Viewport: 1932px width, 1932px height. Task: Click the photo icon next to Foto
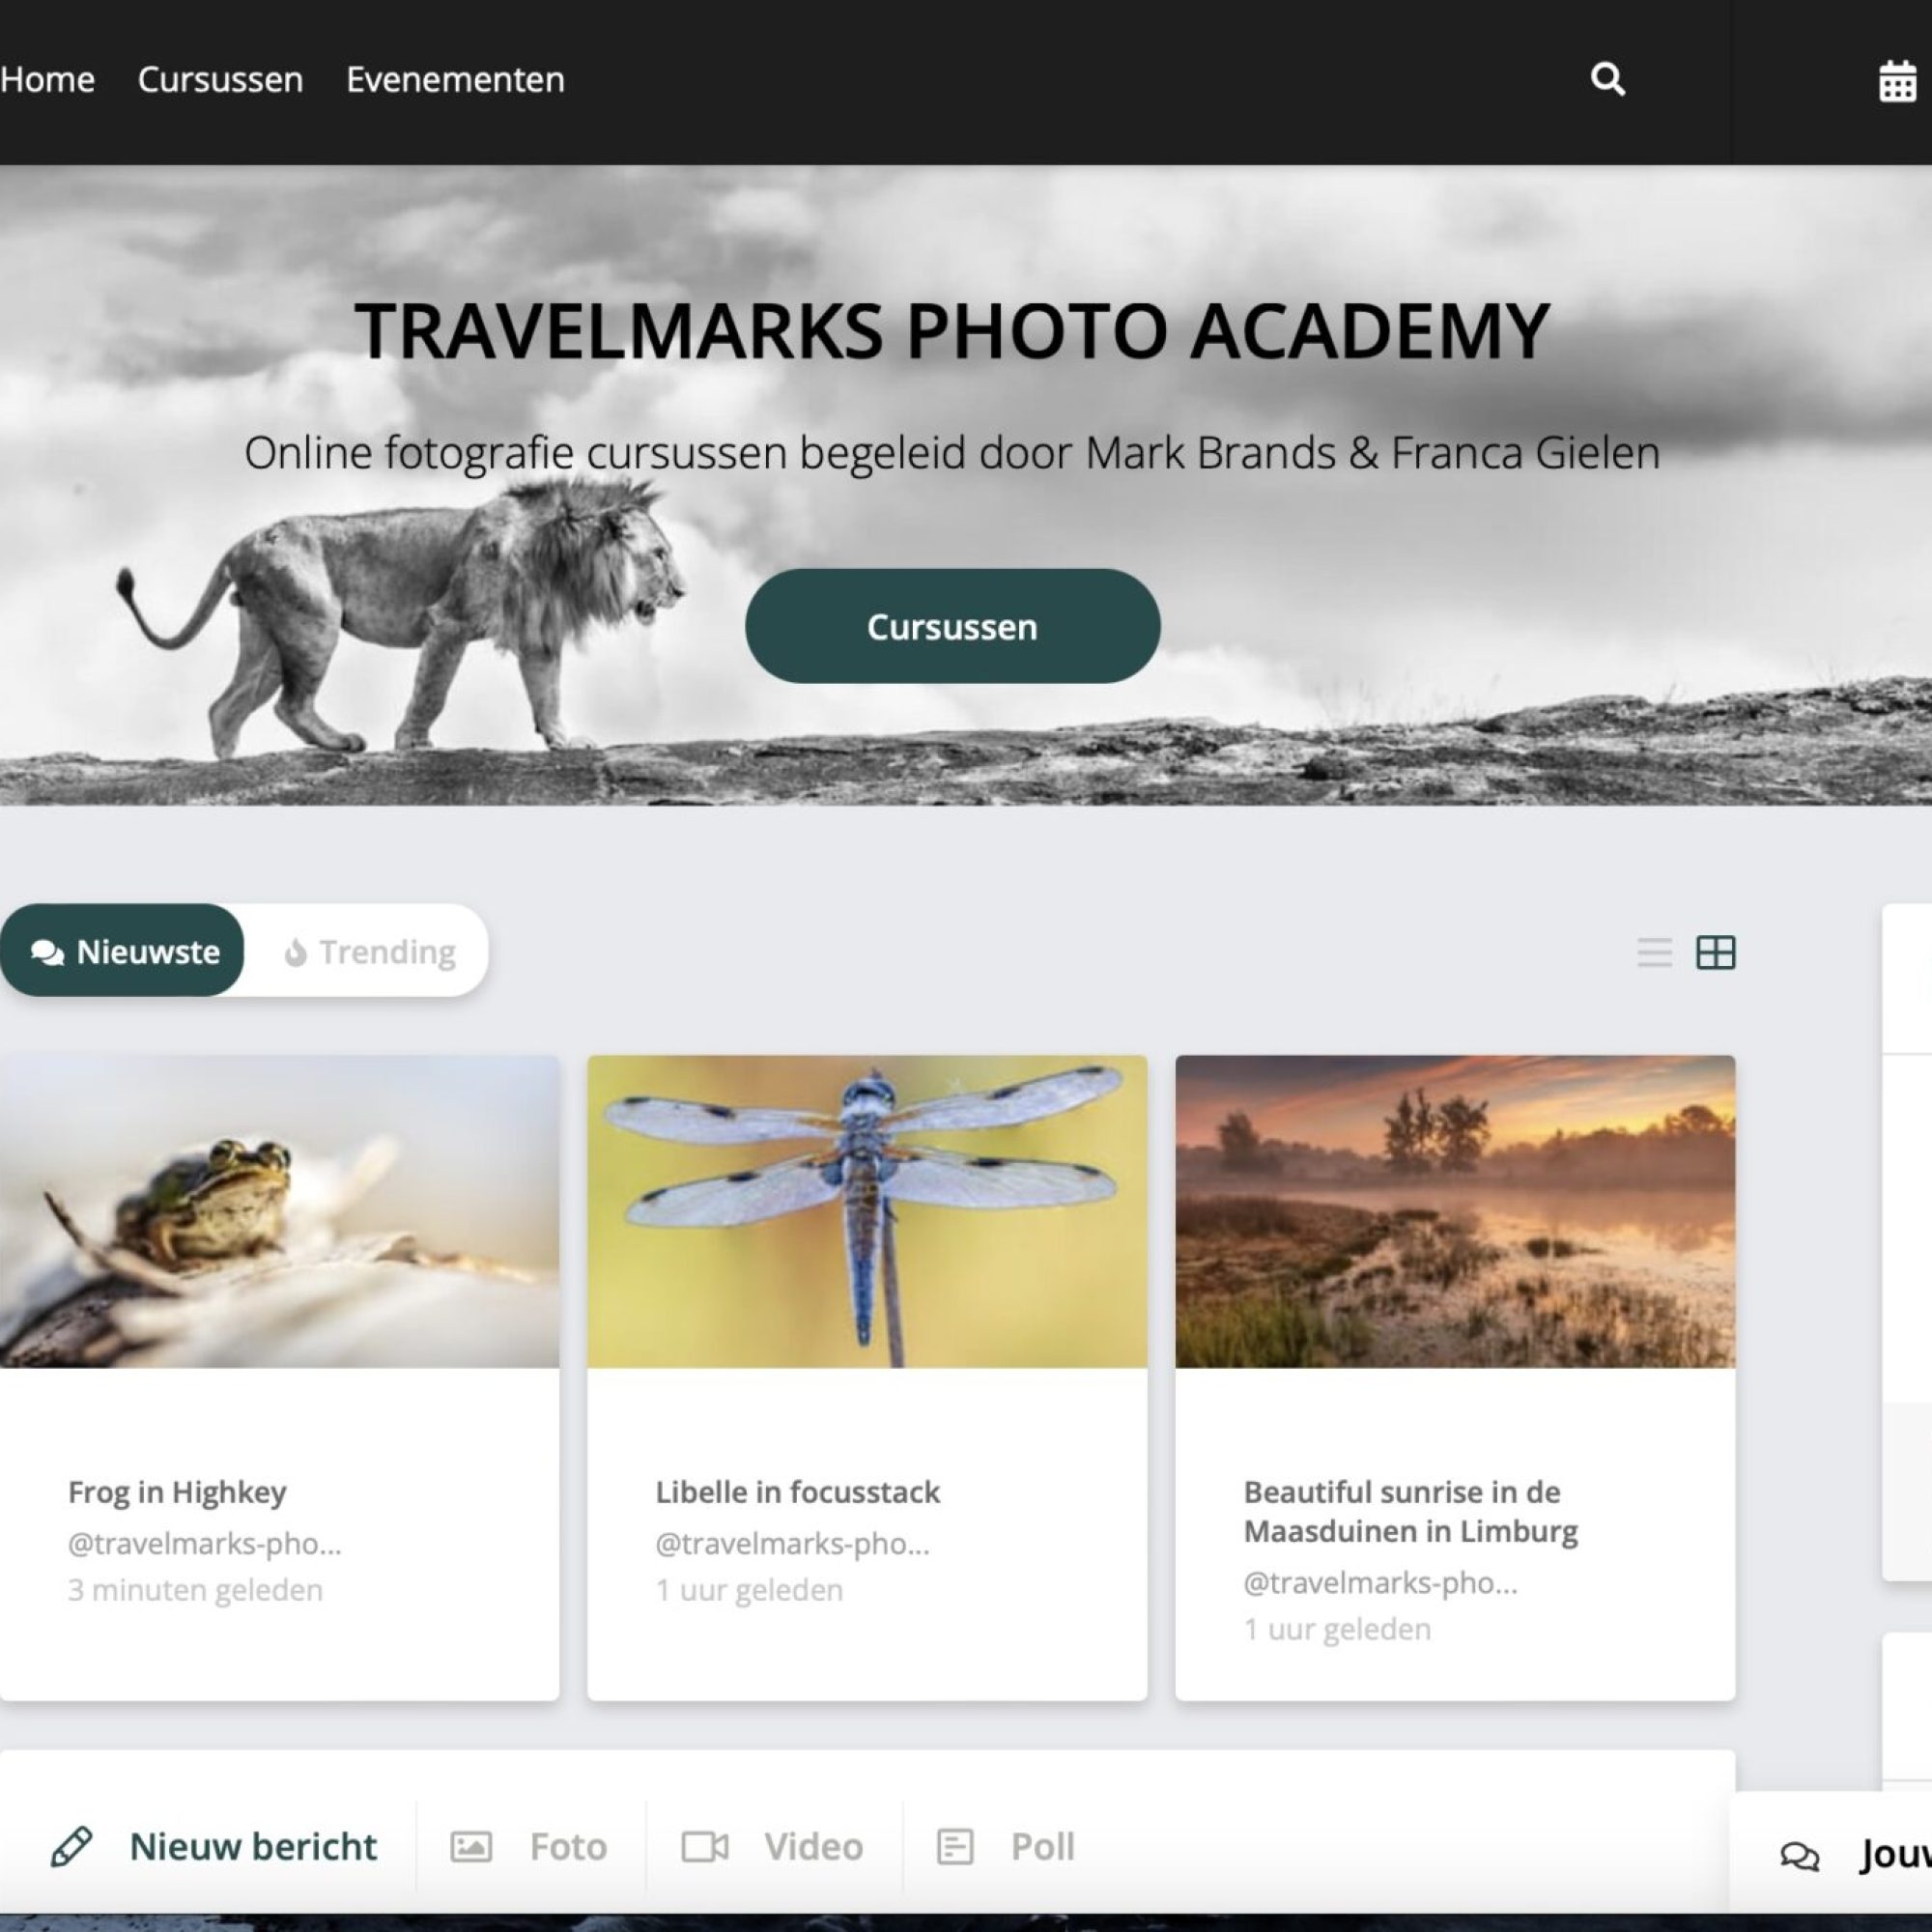coord(471,1846)
